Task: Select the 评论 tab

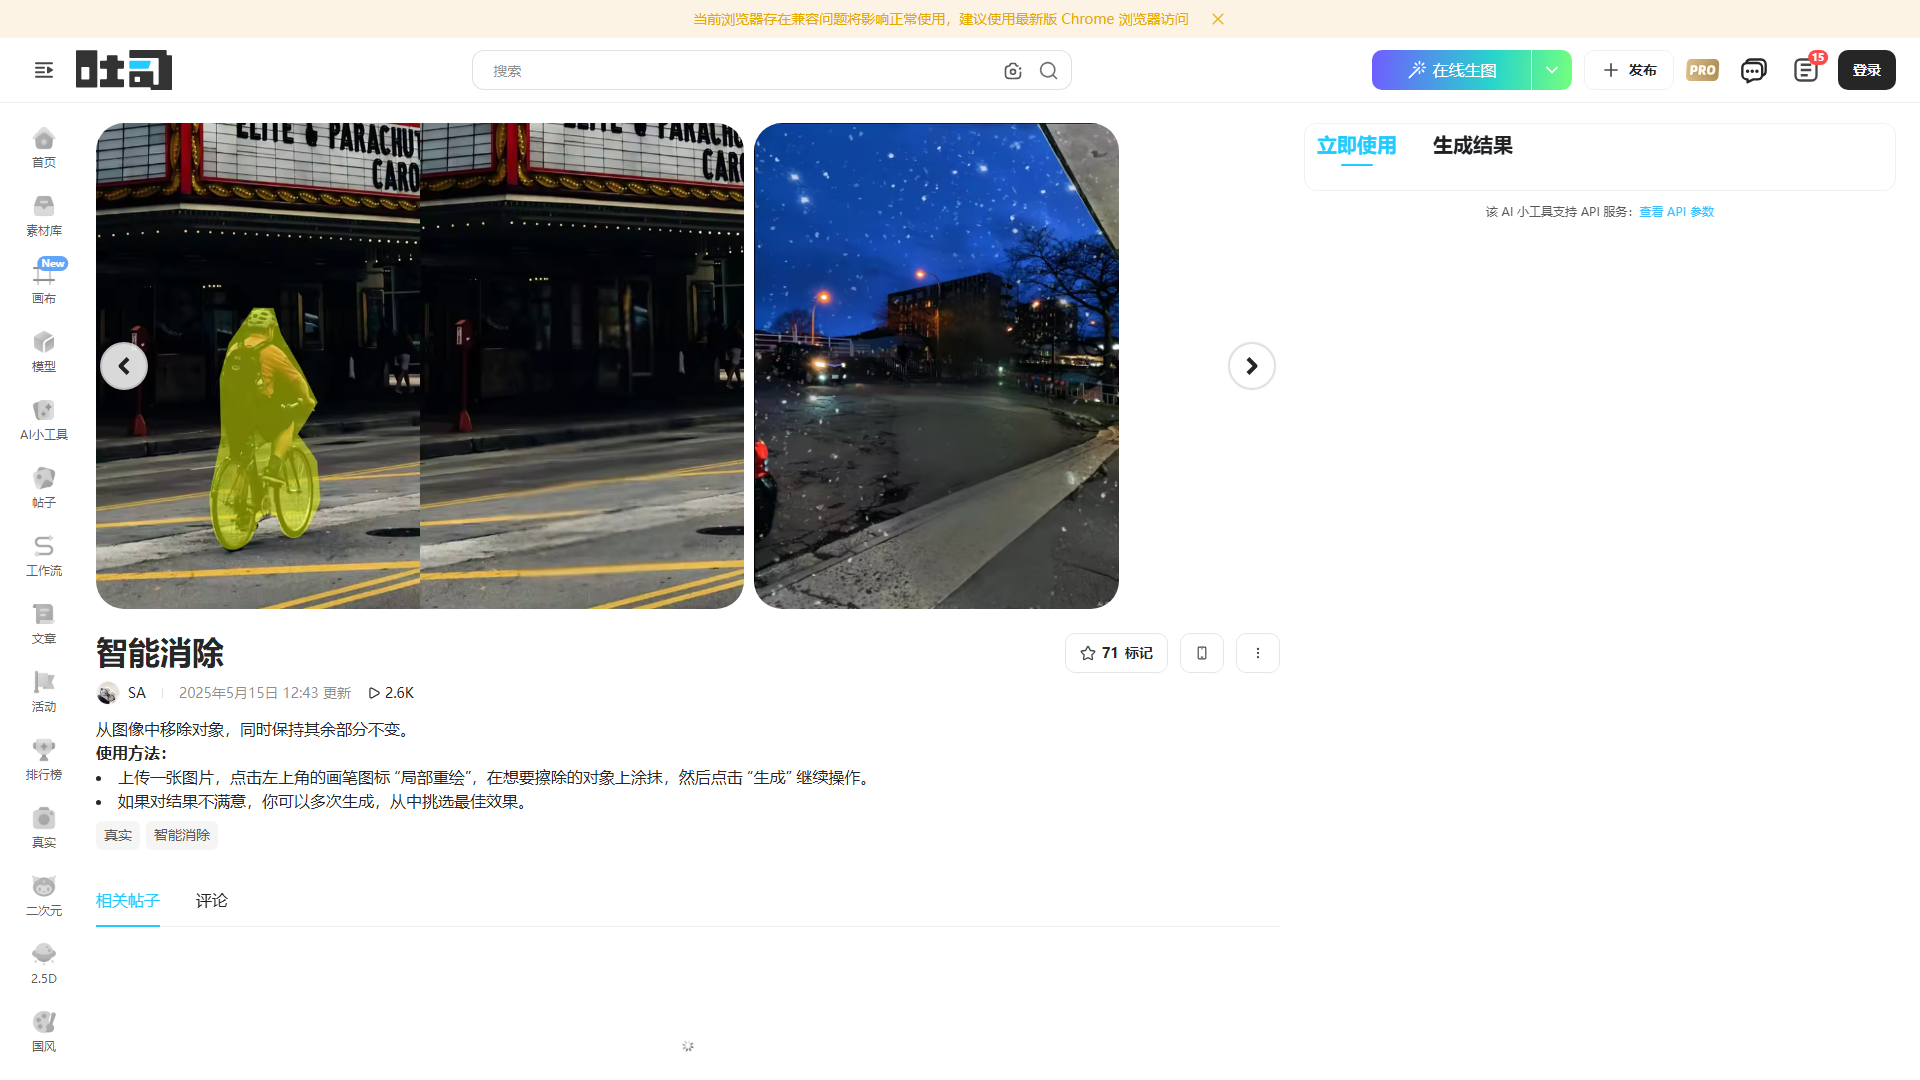Action: point(212,901)
